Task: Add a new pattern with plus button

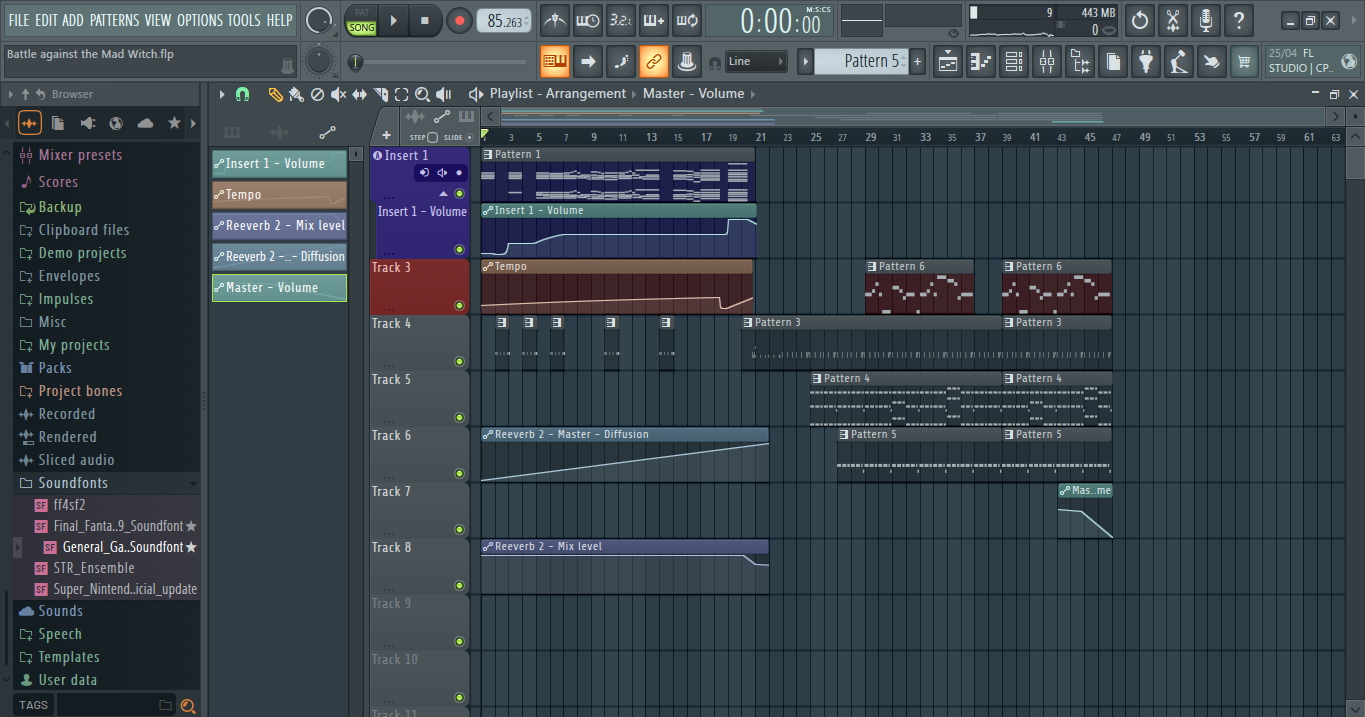Action: (x=918, y=61)
